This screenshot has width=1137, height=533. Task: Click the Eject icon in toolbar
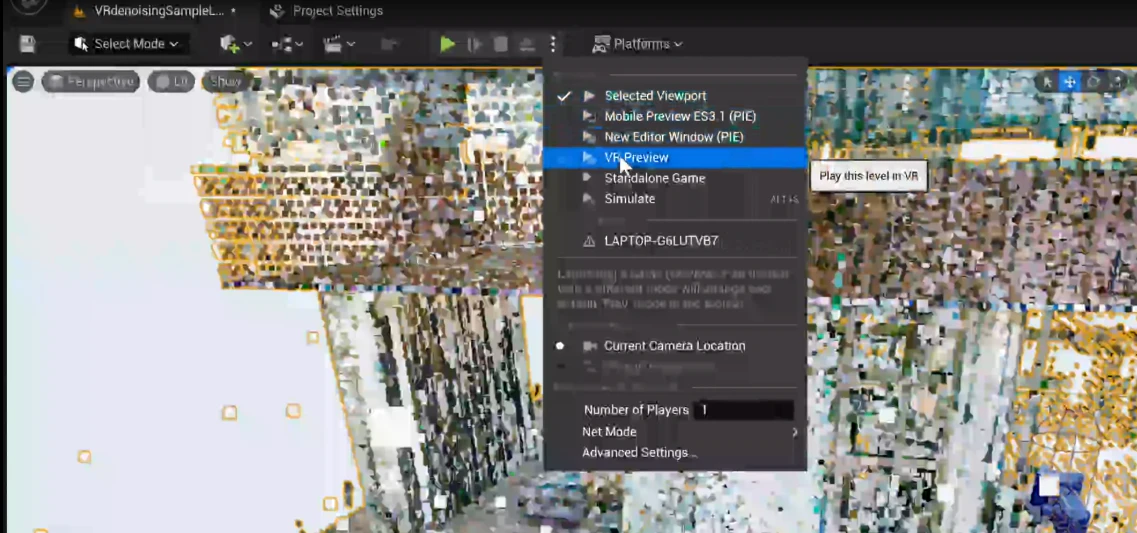(x=527, y=44)
